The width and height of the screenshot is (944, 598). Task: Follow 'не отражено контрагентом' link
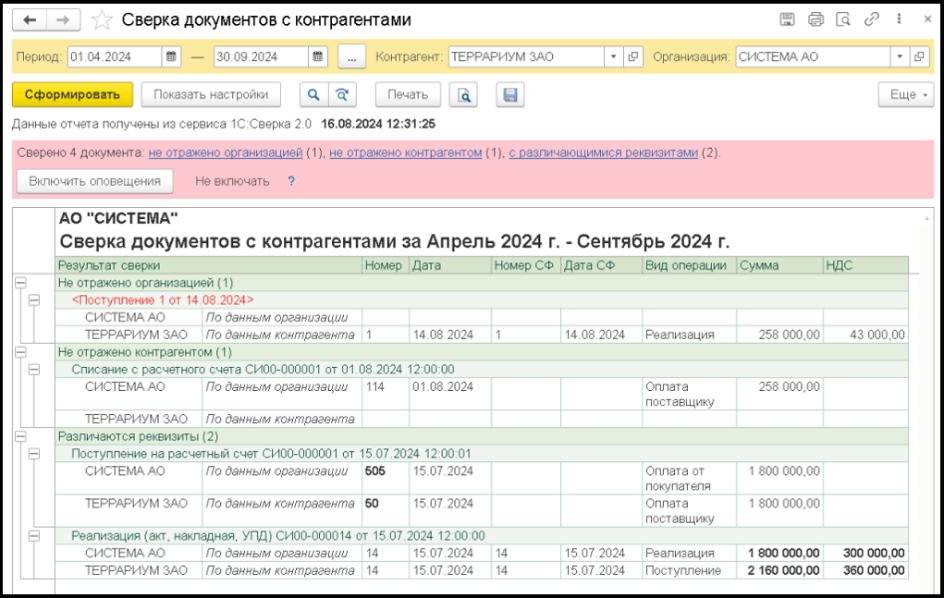406,153
